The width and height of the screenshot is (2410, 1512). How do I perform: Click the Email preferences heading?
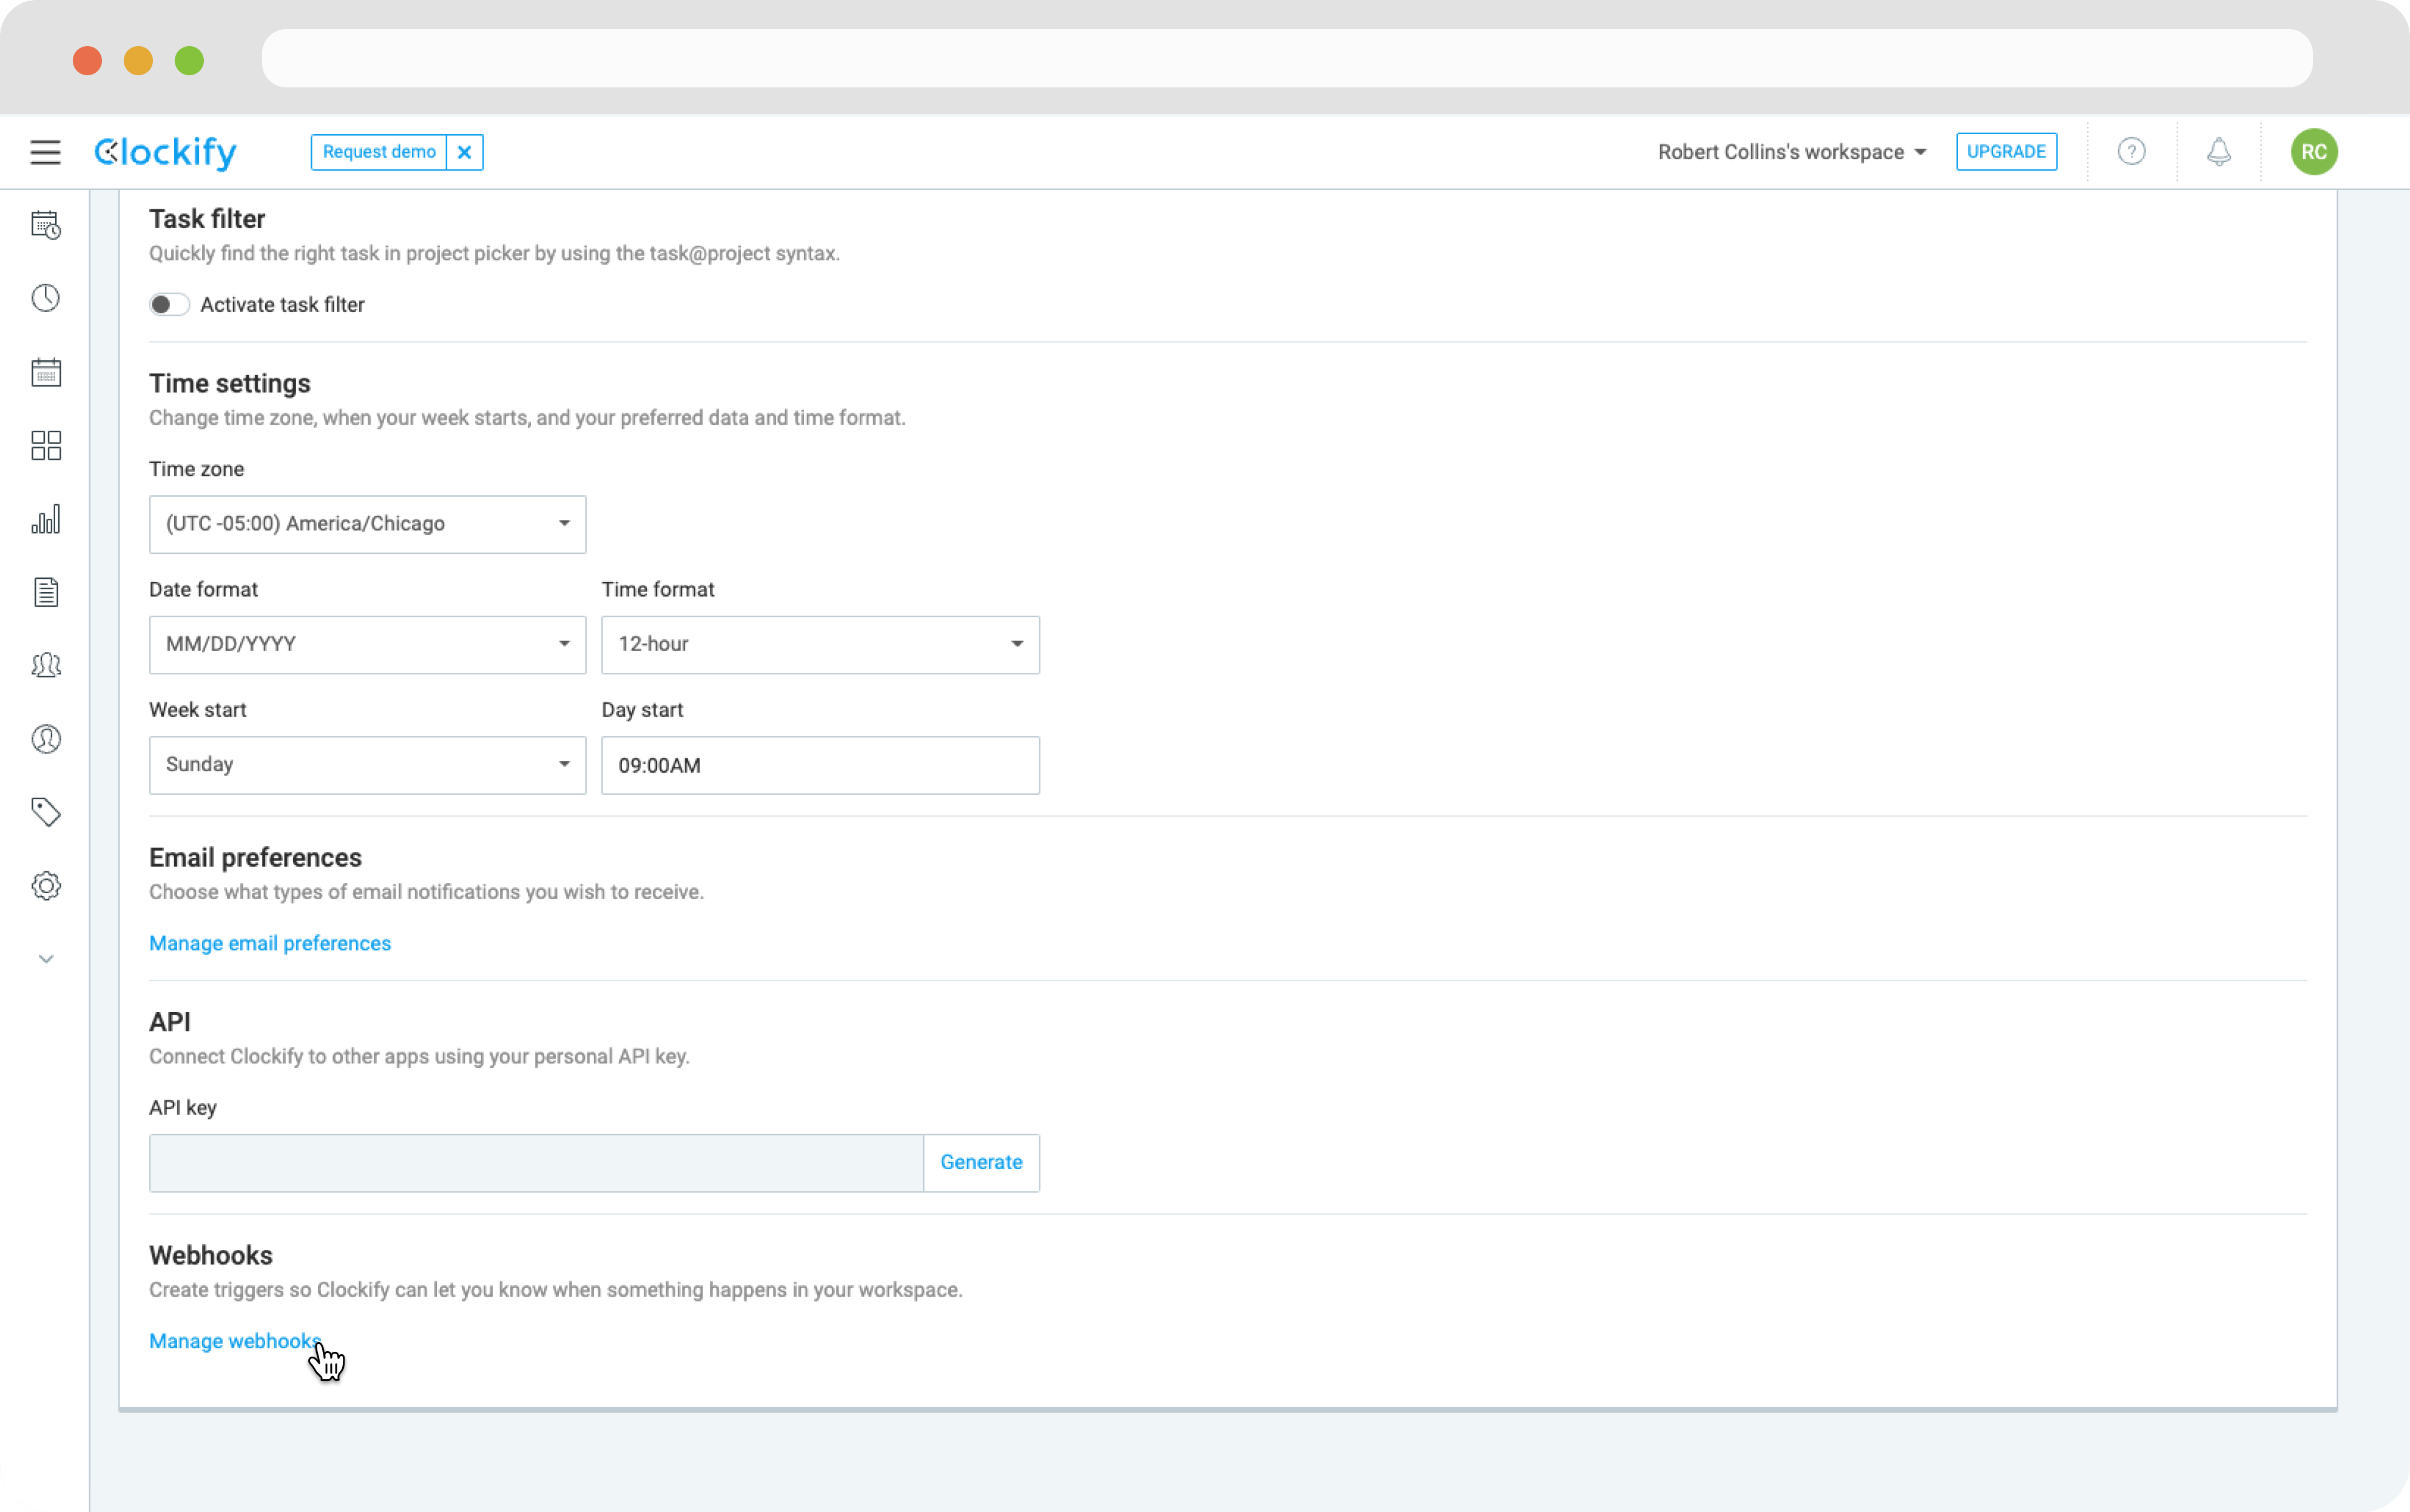pyautogui.click(x=256, y=857)
